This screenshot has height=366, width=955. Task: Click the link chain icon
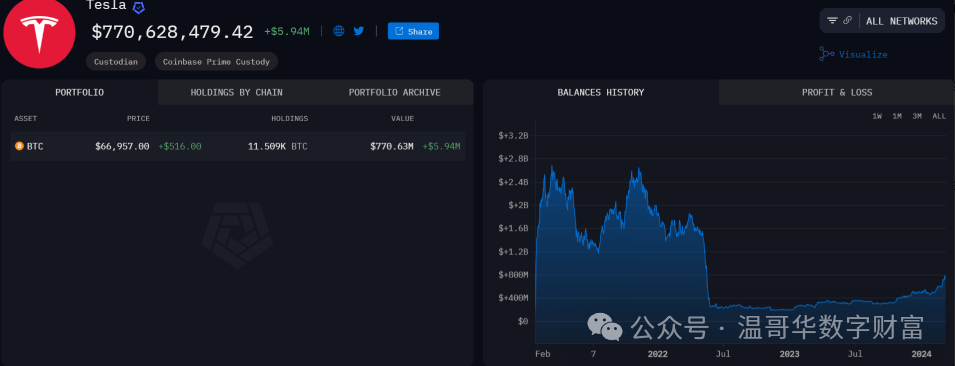[x=847, y=21]
